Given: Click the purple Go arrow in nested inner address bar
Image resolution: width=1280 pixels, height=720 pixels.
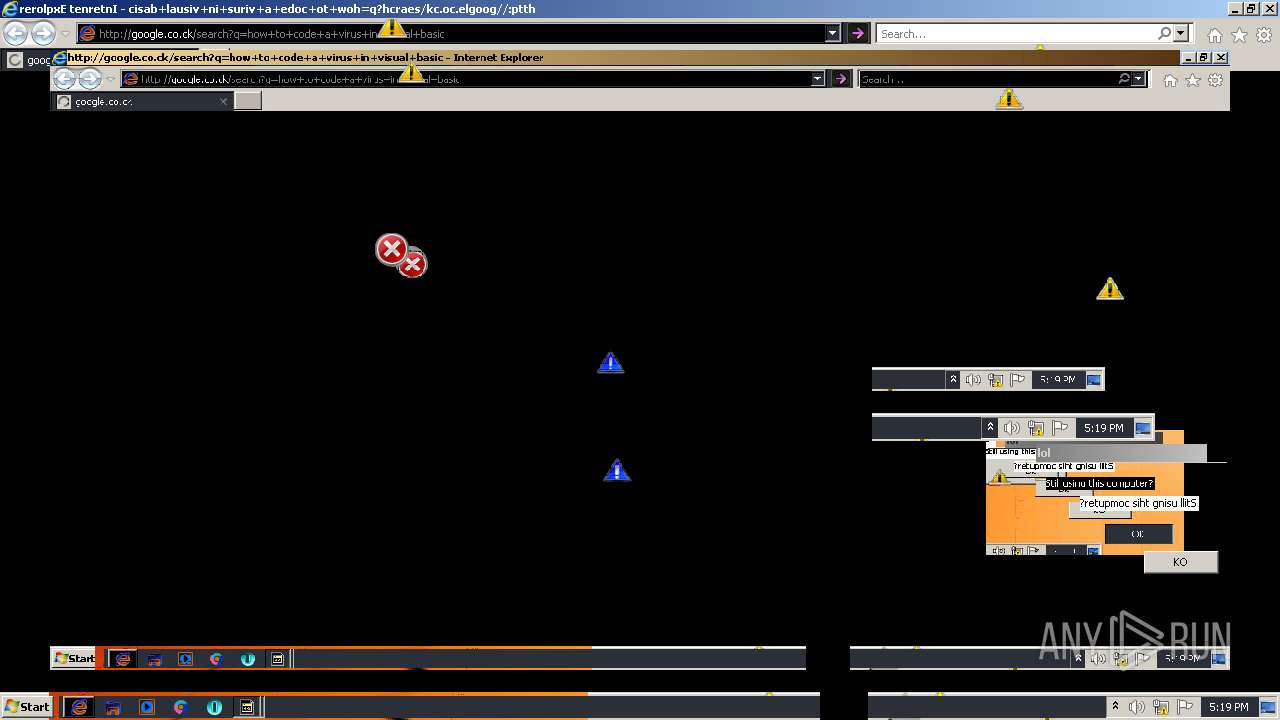Looking at the screenshot, I should click(841, 79).
